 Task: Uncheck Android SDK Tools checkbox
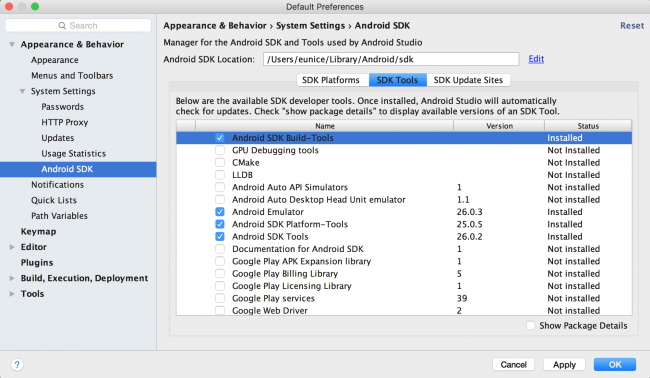coord(220,237)
